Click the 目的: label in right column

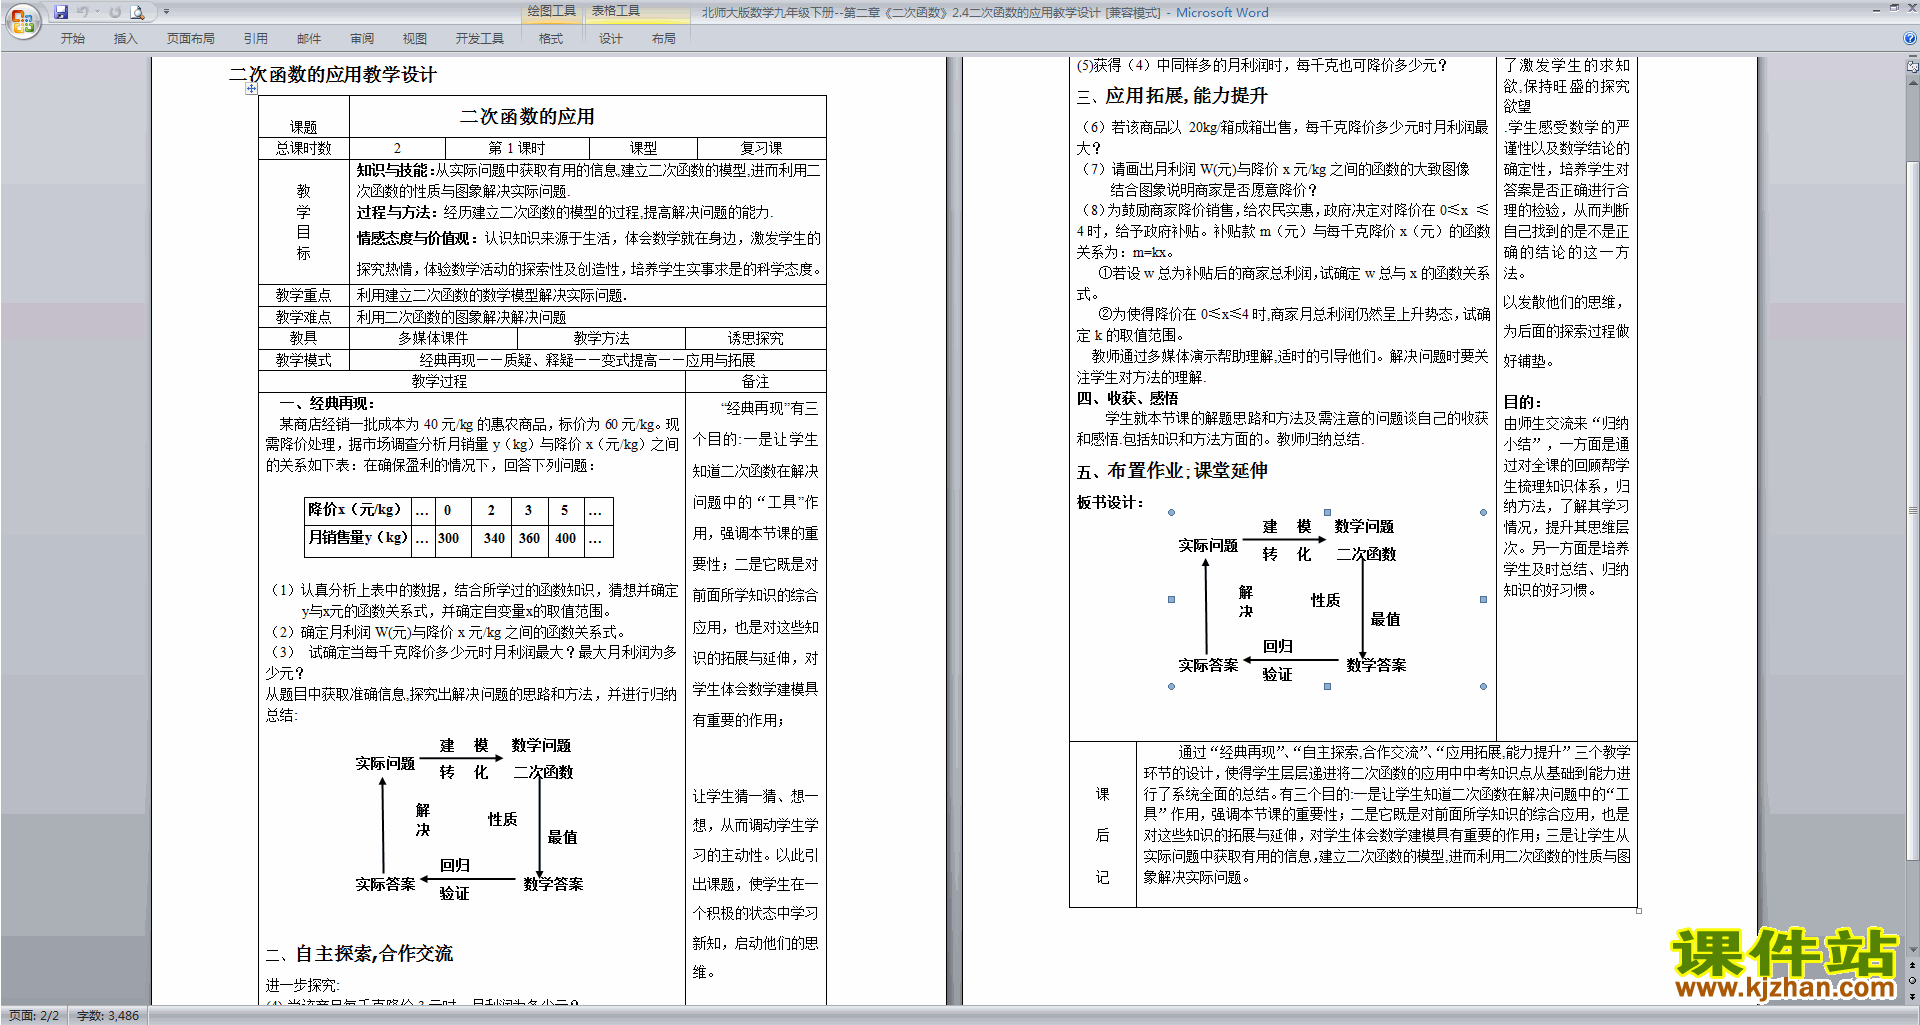coord(1522,402)
